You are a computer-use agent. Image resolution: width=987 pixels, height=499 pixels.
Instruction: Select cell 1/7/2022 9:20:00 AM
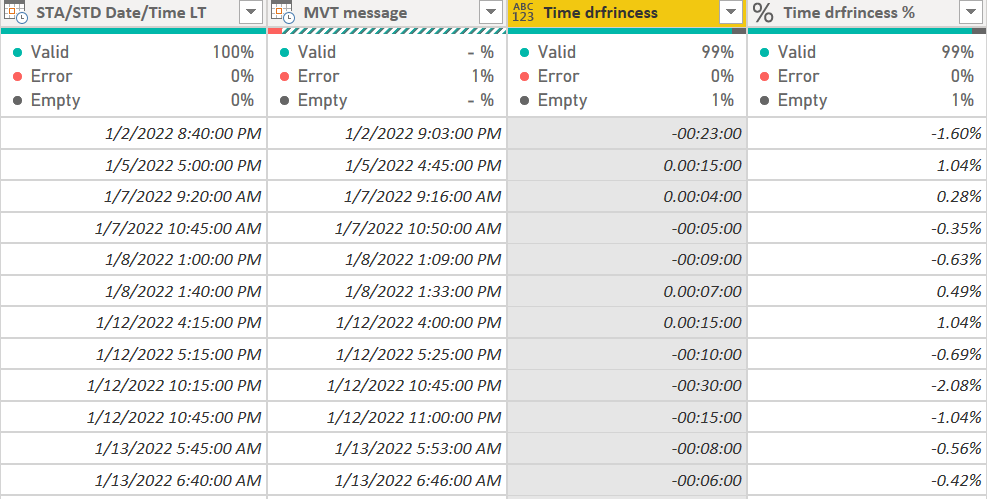133,196
